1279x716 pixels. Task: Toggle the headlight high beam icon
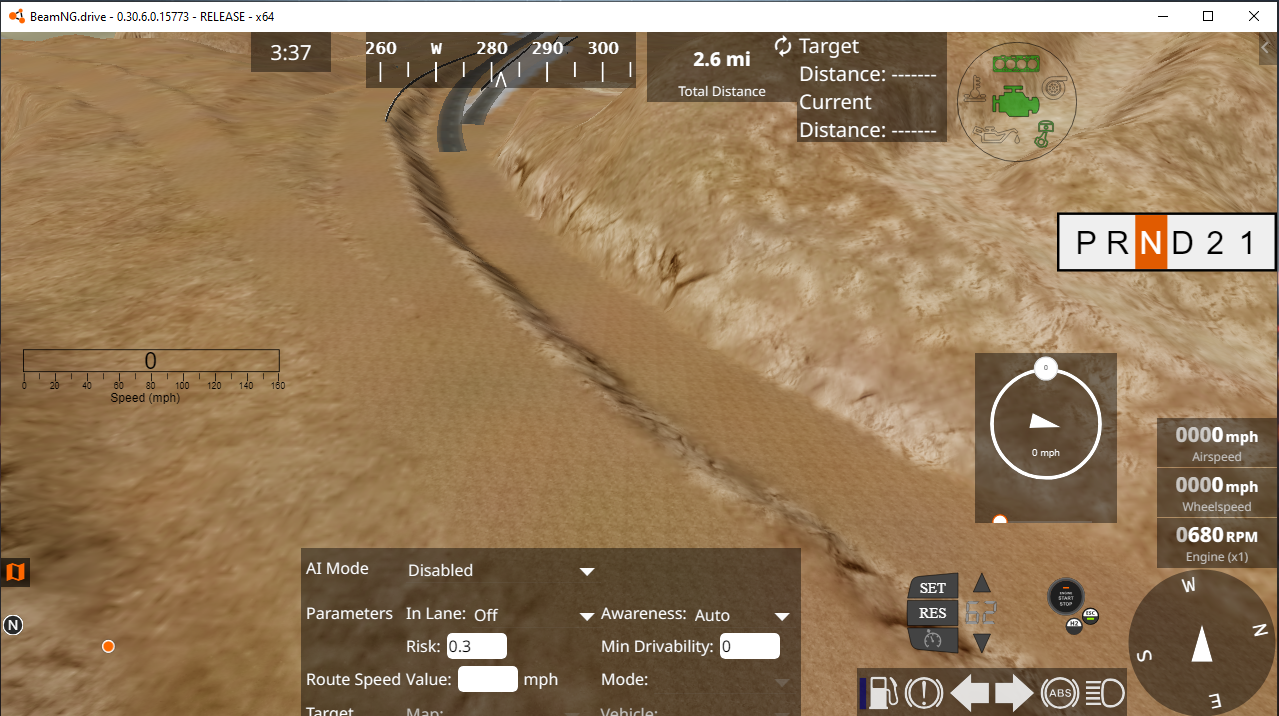point(1105,693)
